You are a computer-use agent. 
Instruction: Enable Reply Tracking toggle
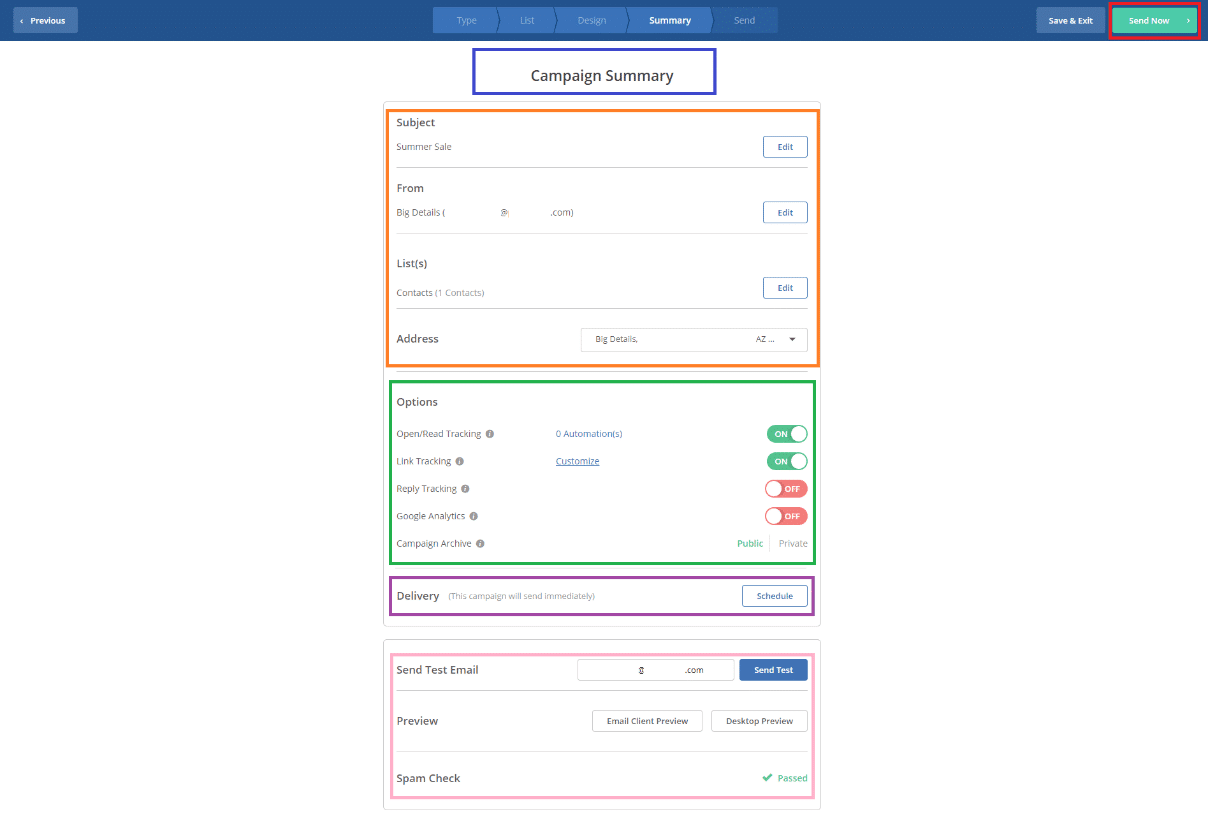787,489
